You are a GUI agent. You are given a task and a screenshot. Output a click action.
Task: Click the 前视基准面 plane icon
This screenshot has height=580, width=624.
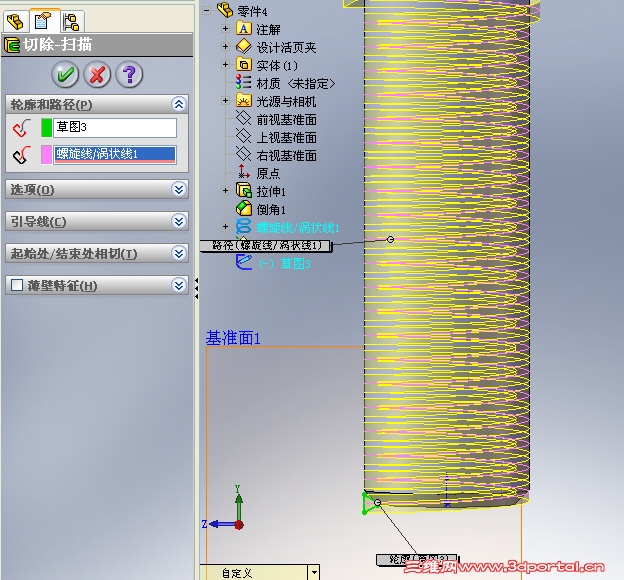(244, 118)
